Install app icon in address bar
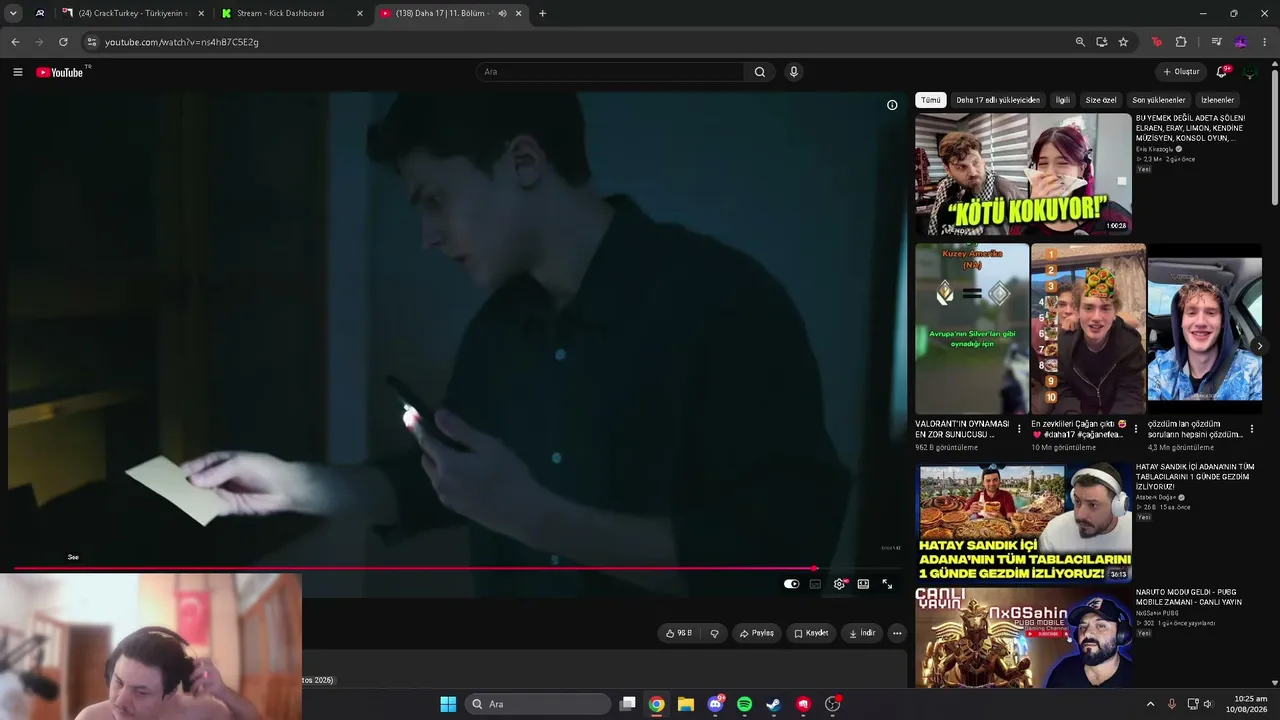Viewport: 1280px width, 720px height. coord(1101,42)
